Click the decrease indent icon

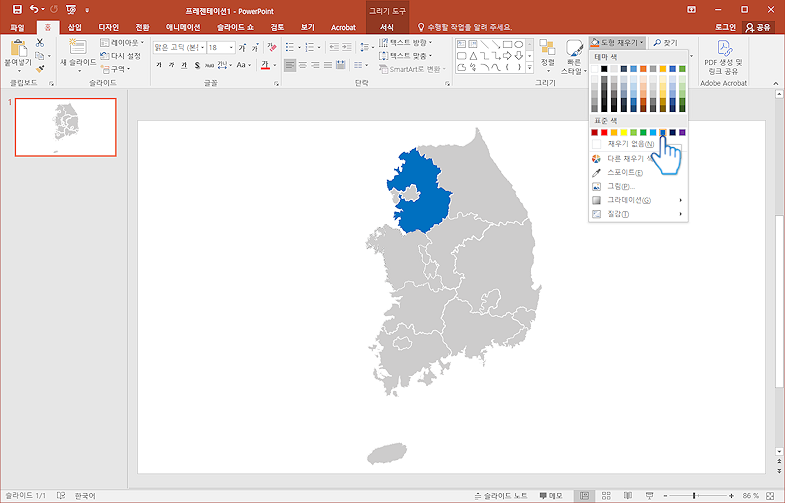coord(334,48)
